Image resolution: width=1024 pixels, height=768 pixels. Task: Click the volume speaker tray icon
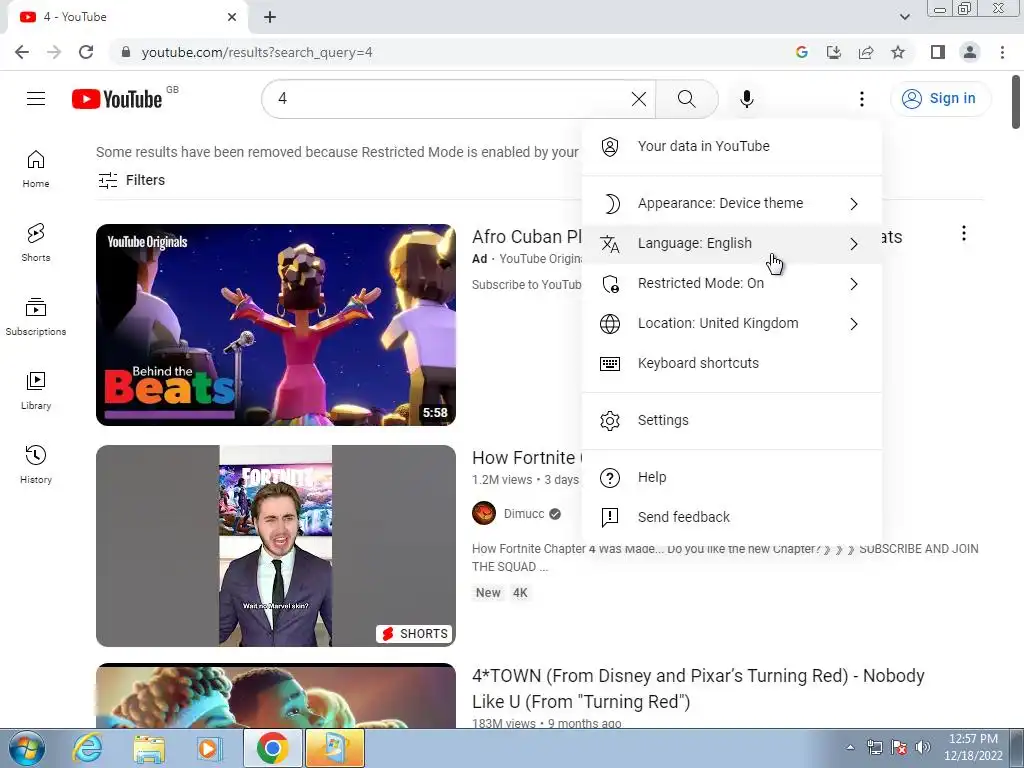coord(923,747)
